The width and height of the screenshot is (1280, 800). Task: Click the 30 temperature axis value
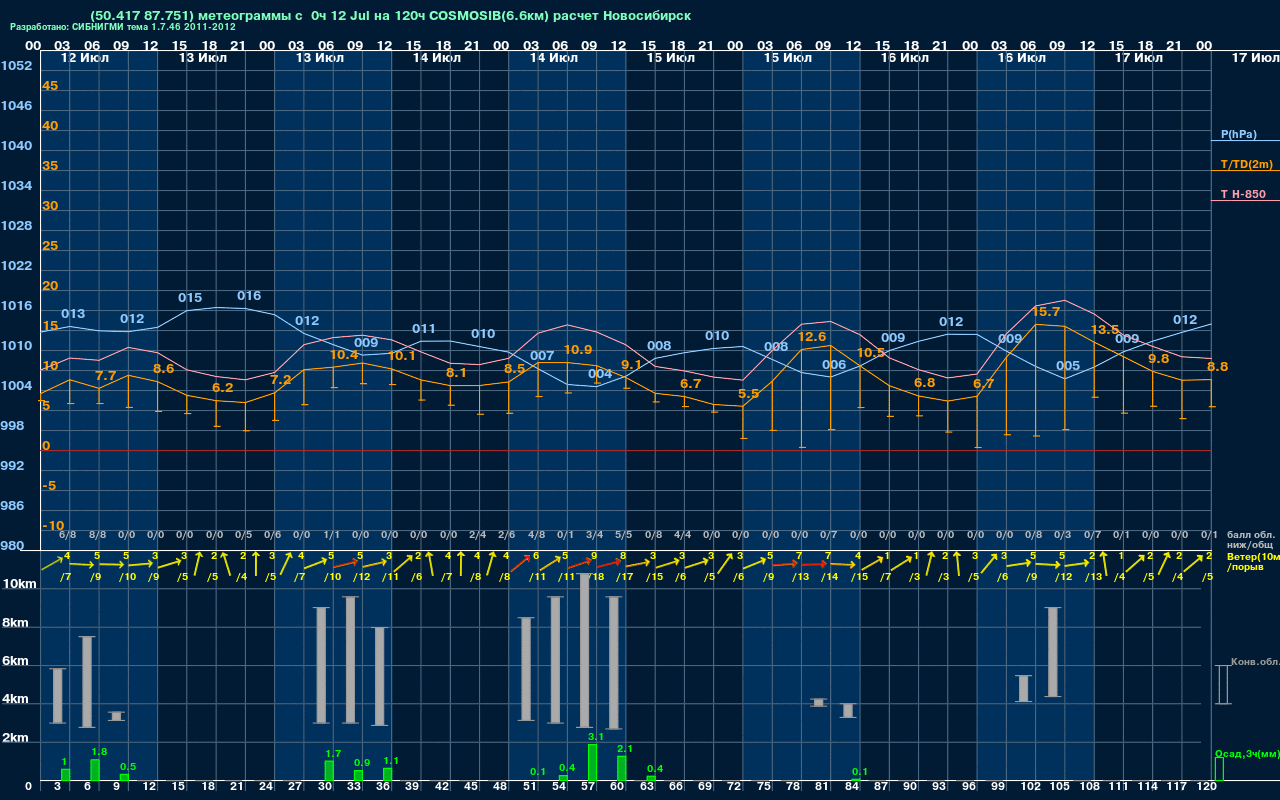(x=50, y=206)
